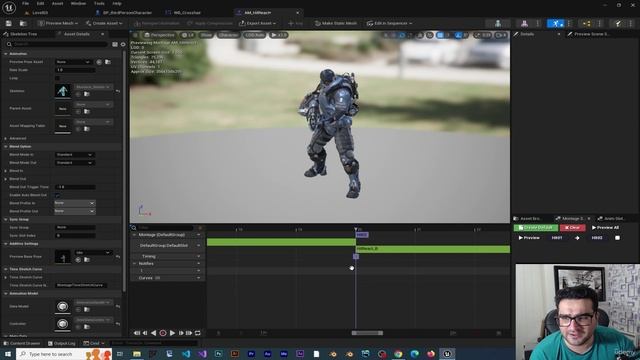Image resolution: width=640 pixels, height=360 pixels.
Task: Click Browse to asset icon beside Save
Action: click(23, 23)
